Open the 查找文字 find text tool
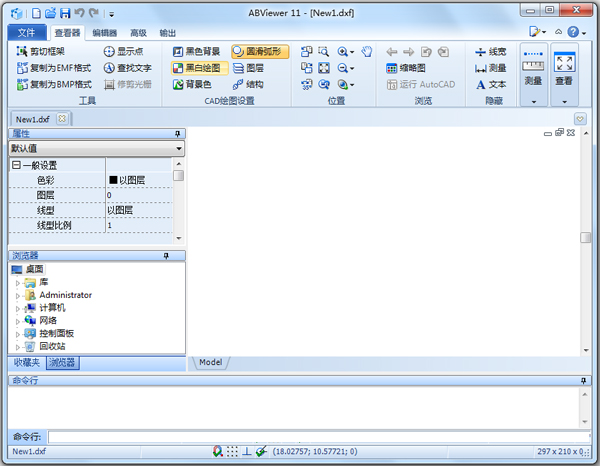600x466 pixels. click(x=127, y=68)
